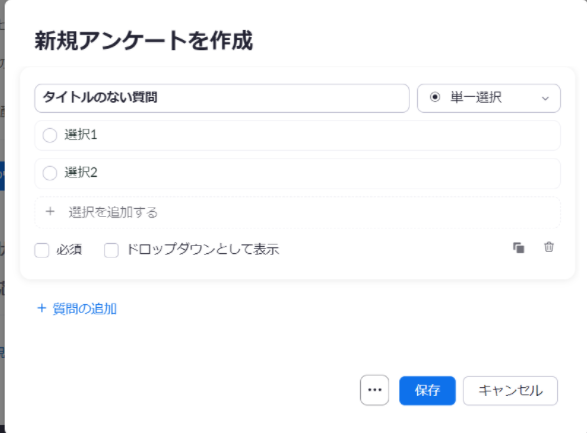The image size is (587, 433).
Task: Duplicate the question with the copy icon
Action: [x=518, y=248]
